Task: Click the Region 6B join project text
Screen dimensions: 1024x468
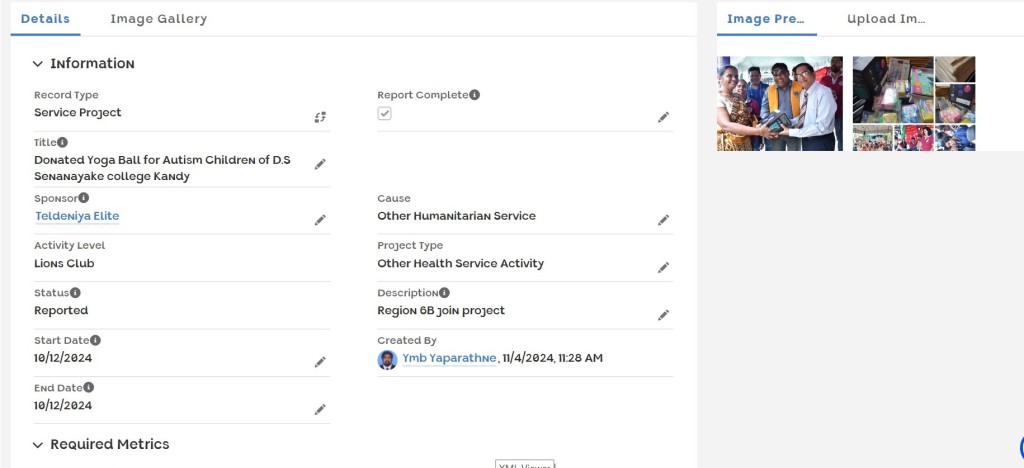Action: pos(441,311)
